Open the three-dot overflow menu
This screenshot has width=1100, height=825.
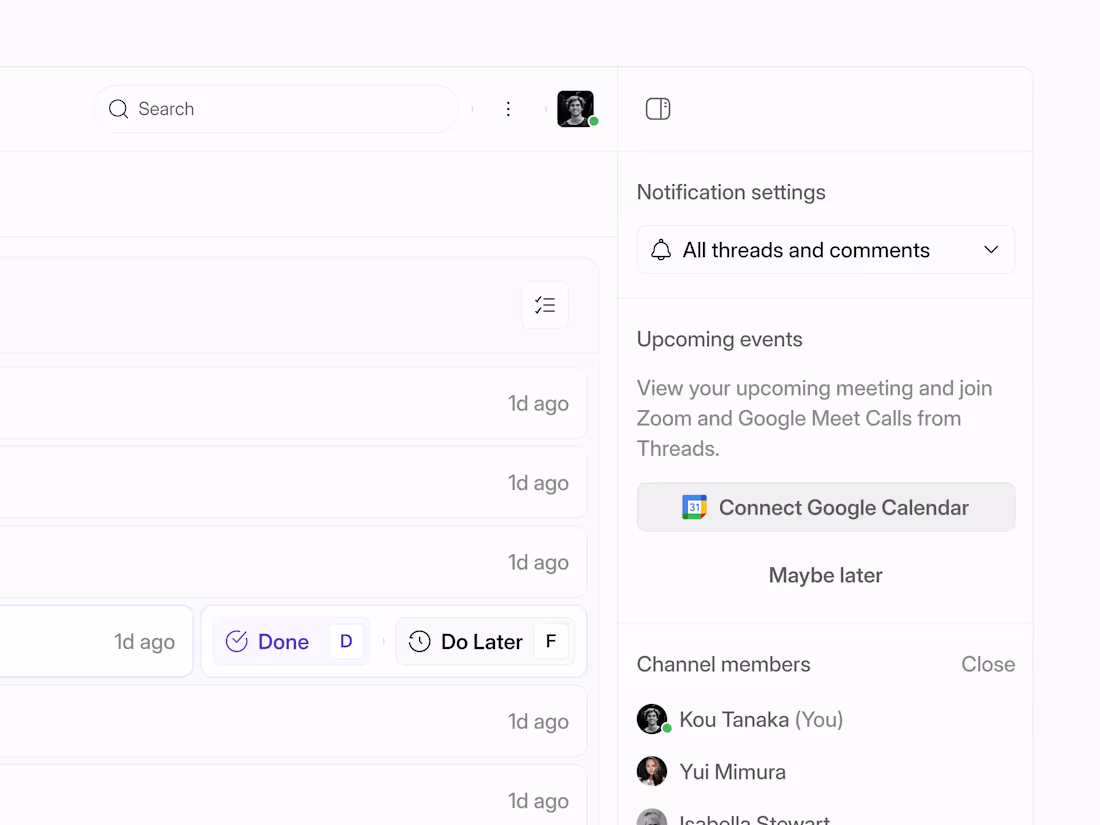coord(508,108)
